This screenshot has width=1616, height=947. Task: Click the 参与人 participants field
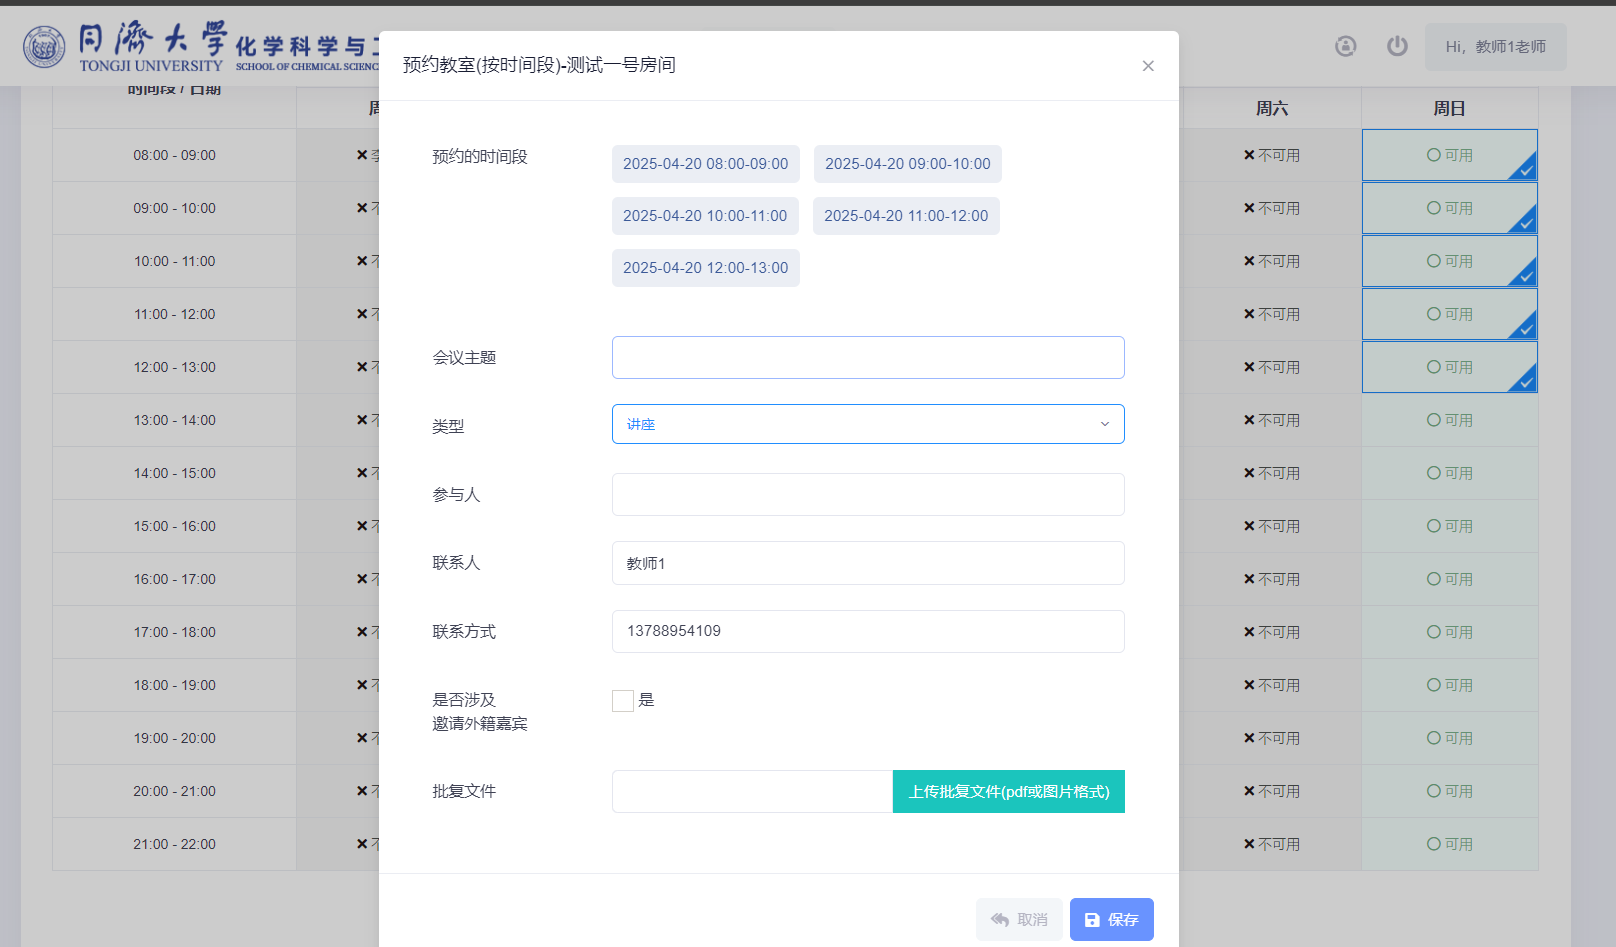click(867, 495)
